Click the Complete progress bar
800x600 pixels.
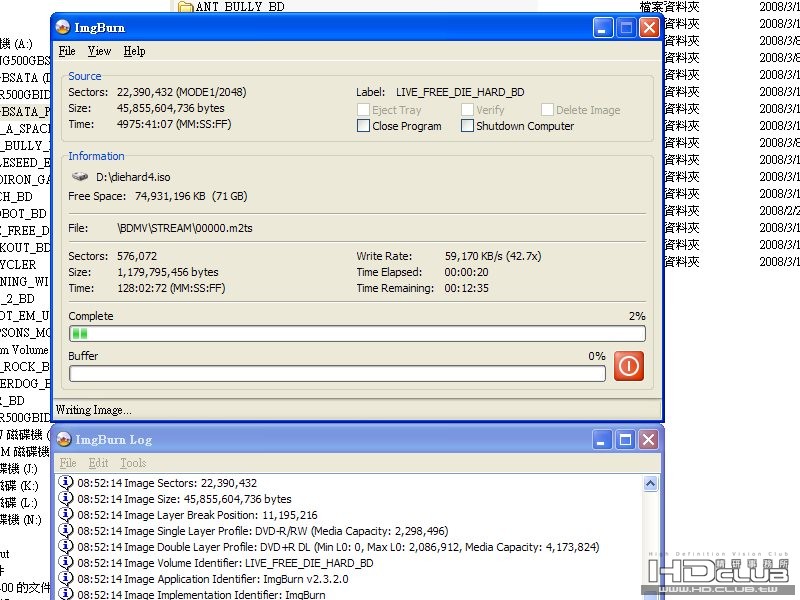pos(357,334)
